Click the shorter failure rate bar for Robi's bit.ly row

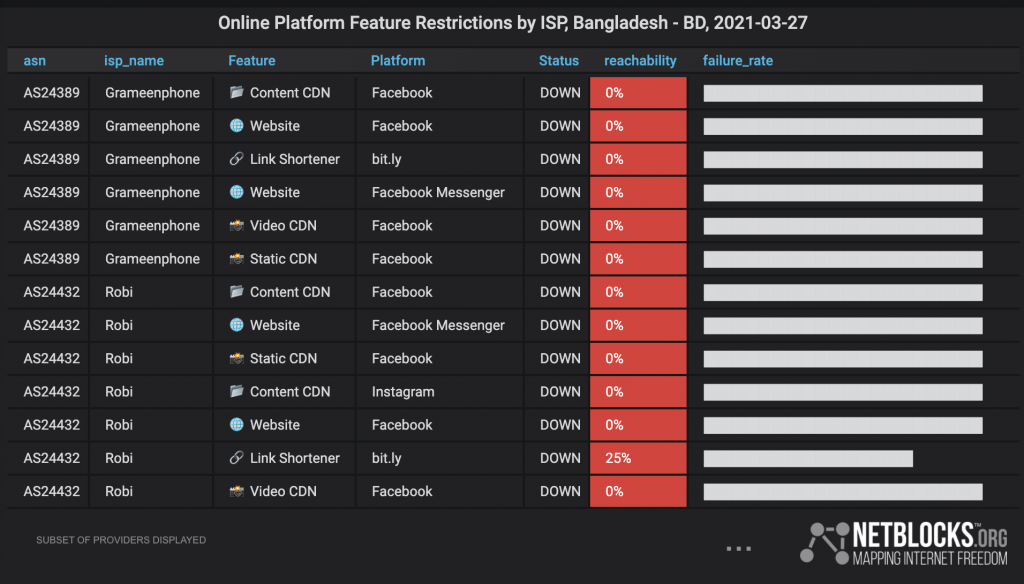[x=808, y=459]
